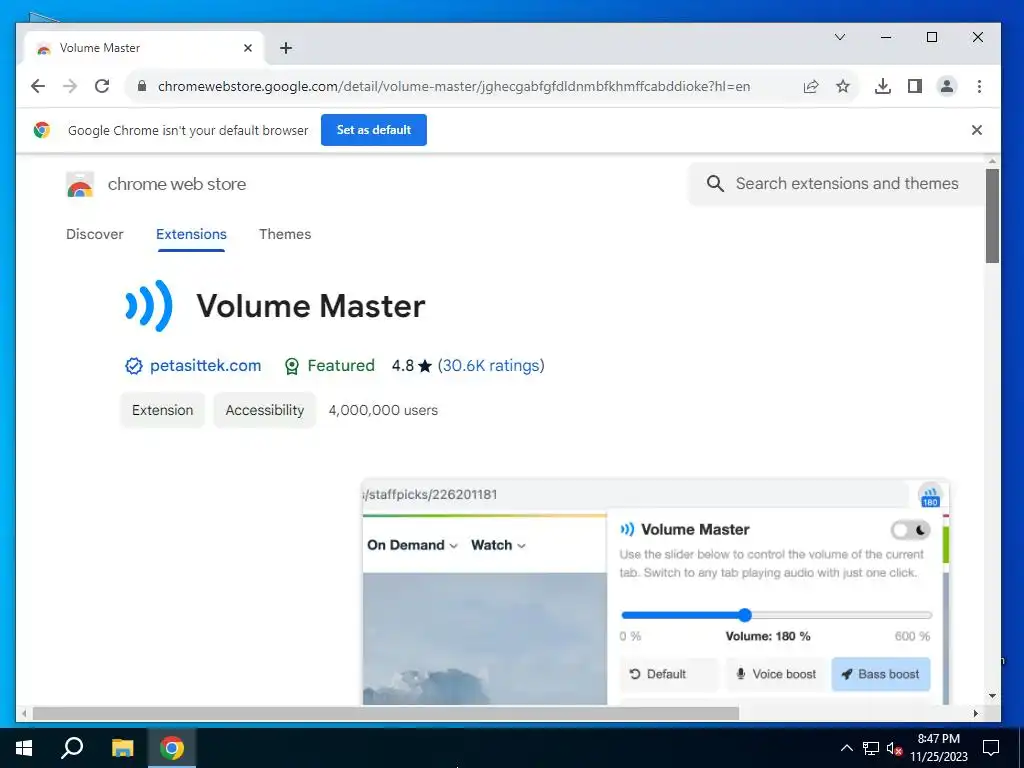Click the Featured badge

pos(330,366)
